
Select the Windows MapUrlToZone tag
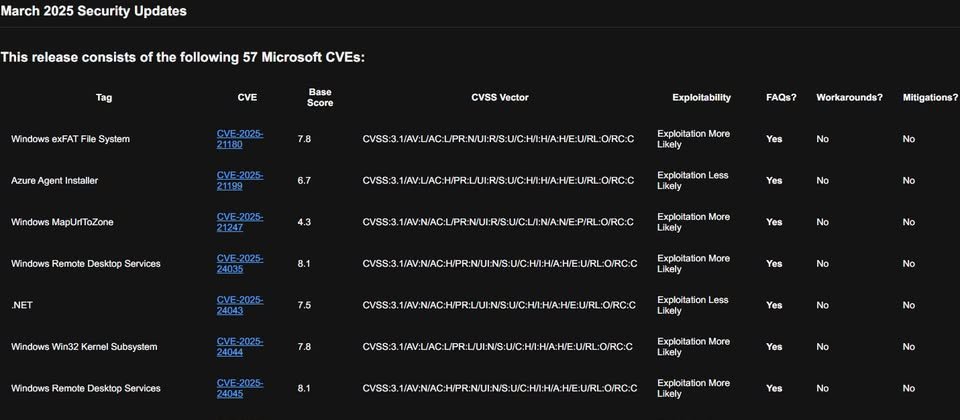tap(62, 222)
